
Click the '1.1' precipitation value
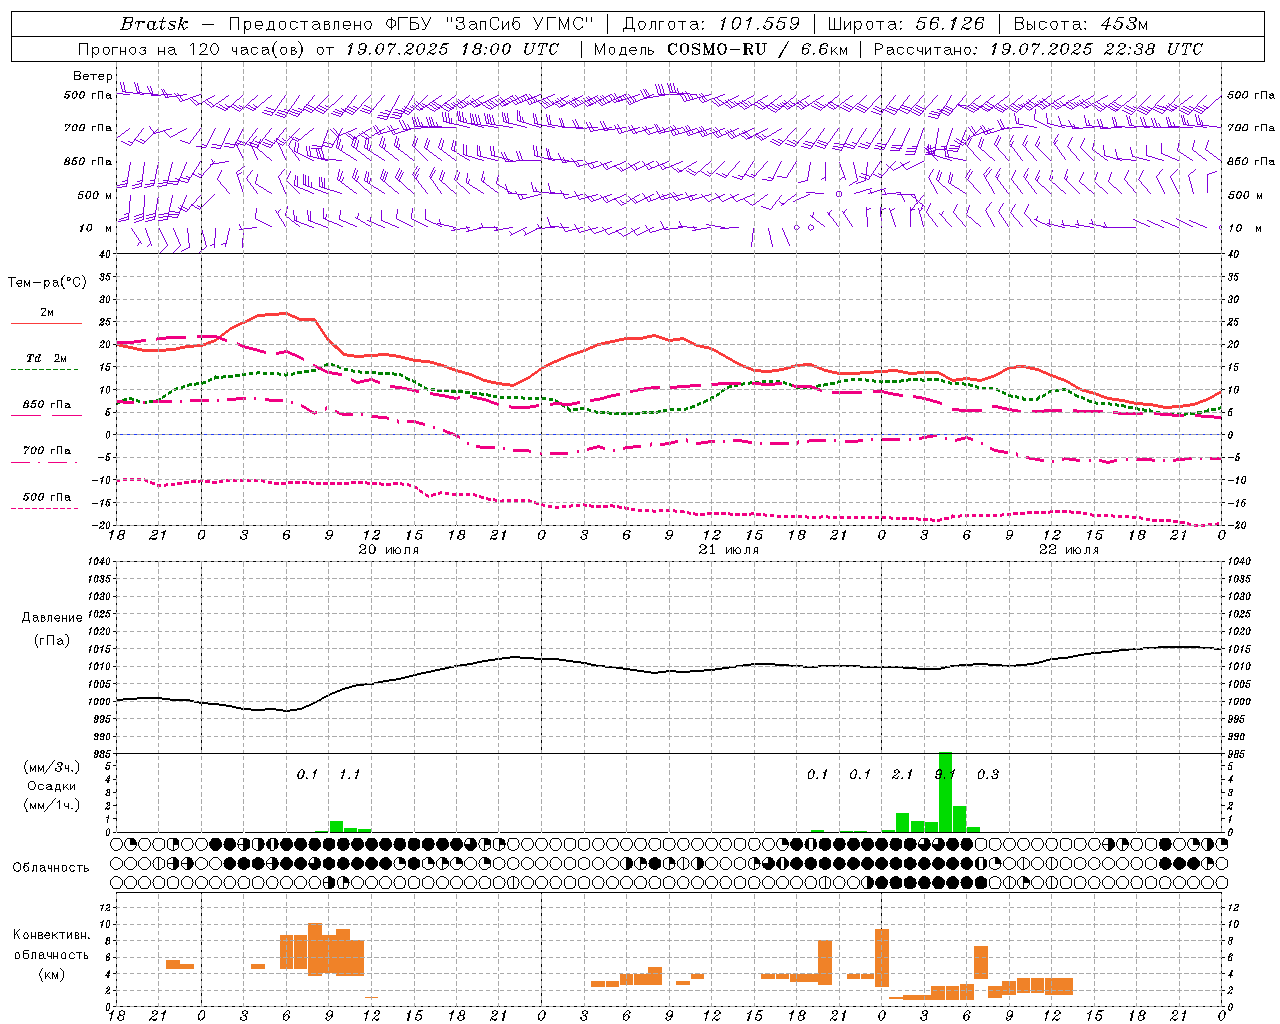[349, 775]
